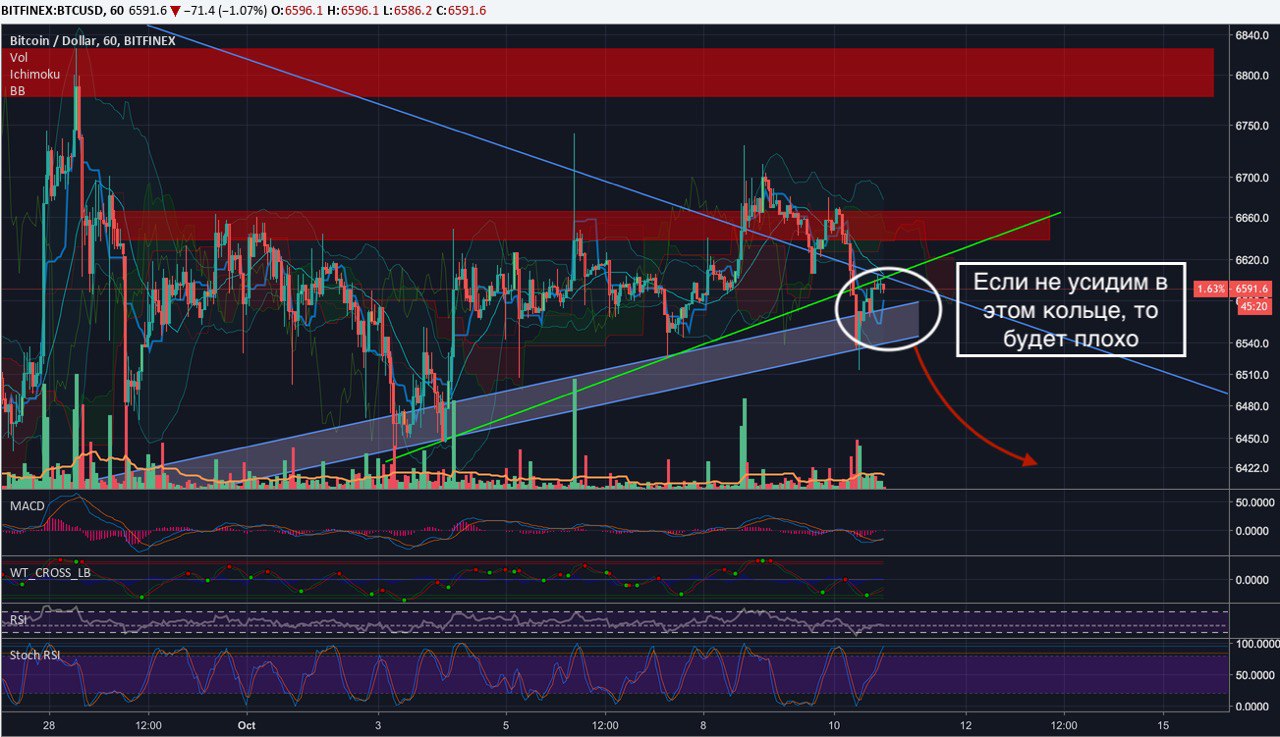The image size is (1280, 737).
Task: Click the red 1.63% tag beside the price axis
Action: pyautogui.click(x=1212, y=289)
